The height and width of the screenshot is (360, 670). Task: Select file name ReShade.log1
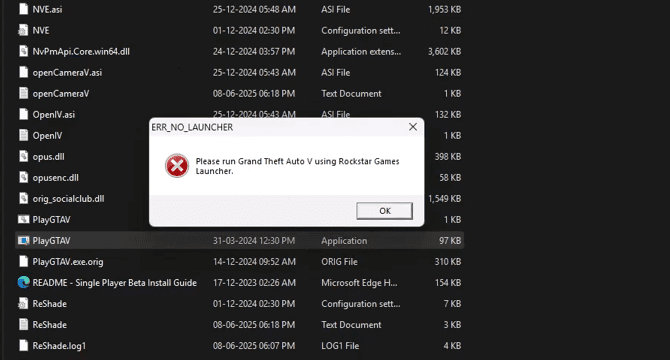[x=59, y=346]
